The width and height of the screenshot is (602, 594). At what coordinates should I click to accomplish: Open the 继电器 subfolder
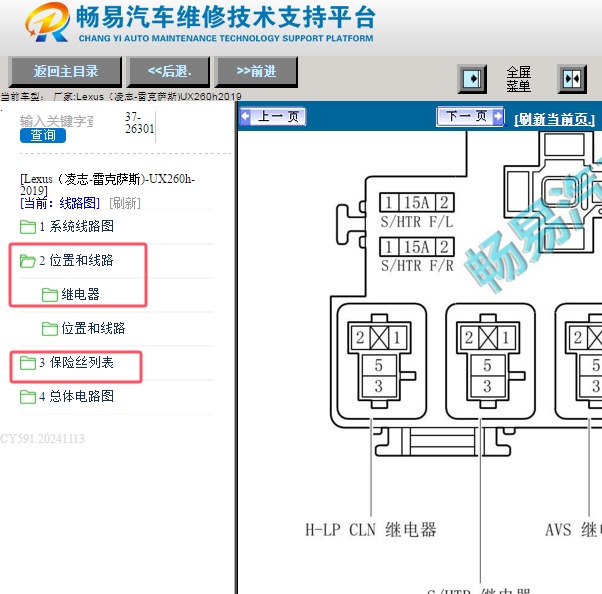click(x=80, y=295)
